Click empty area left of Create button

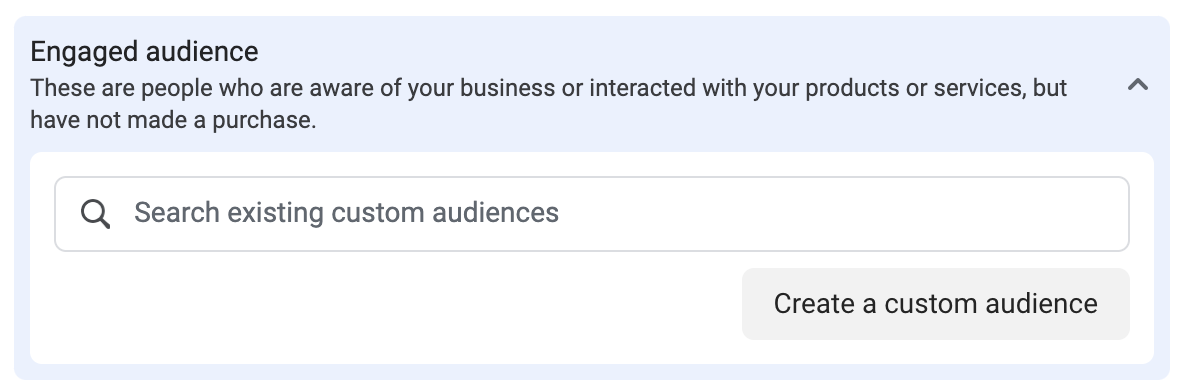click(391, 304)
